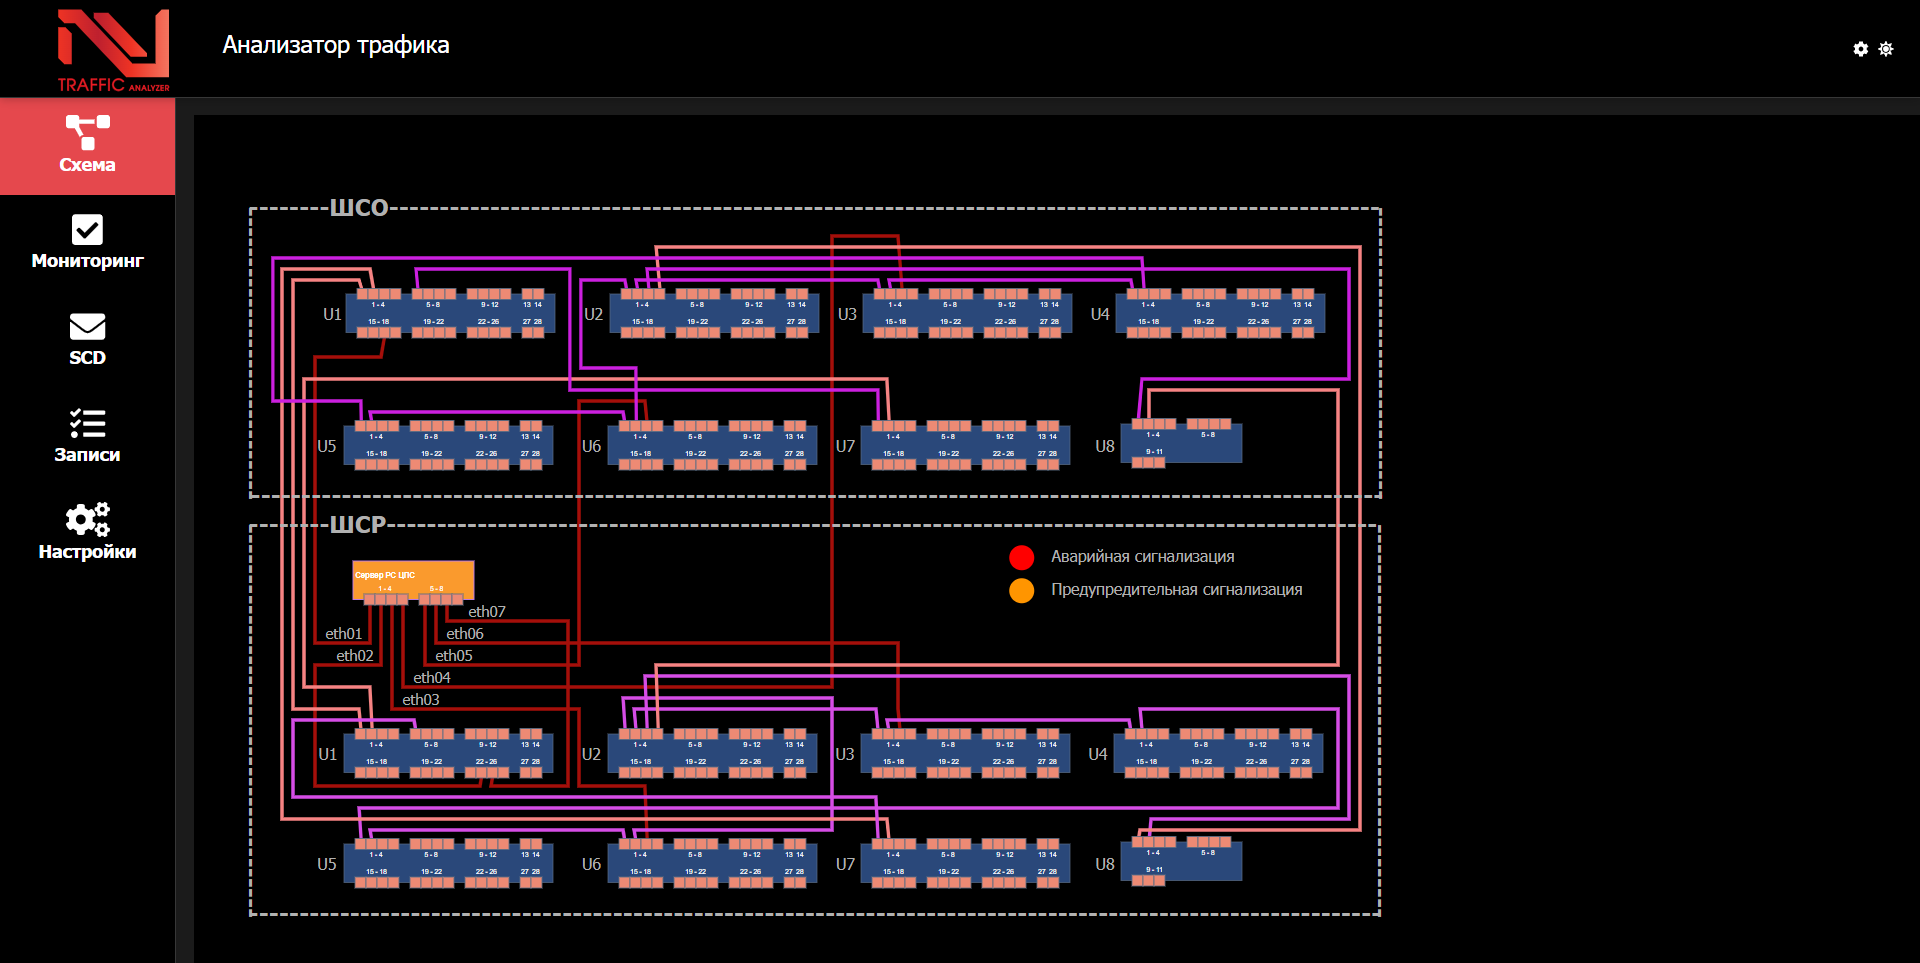Select the small U8 device in ШСО
Image resolution: width=1920 pixels, height=963 pixels.
1181,443
